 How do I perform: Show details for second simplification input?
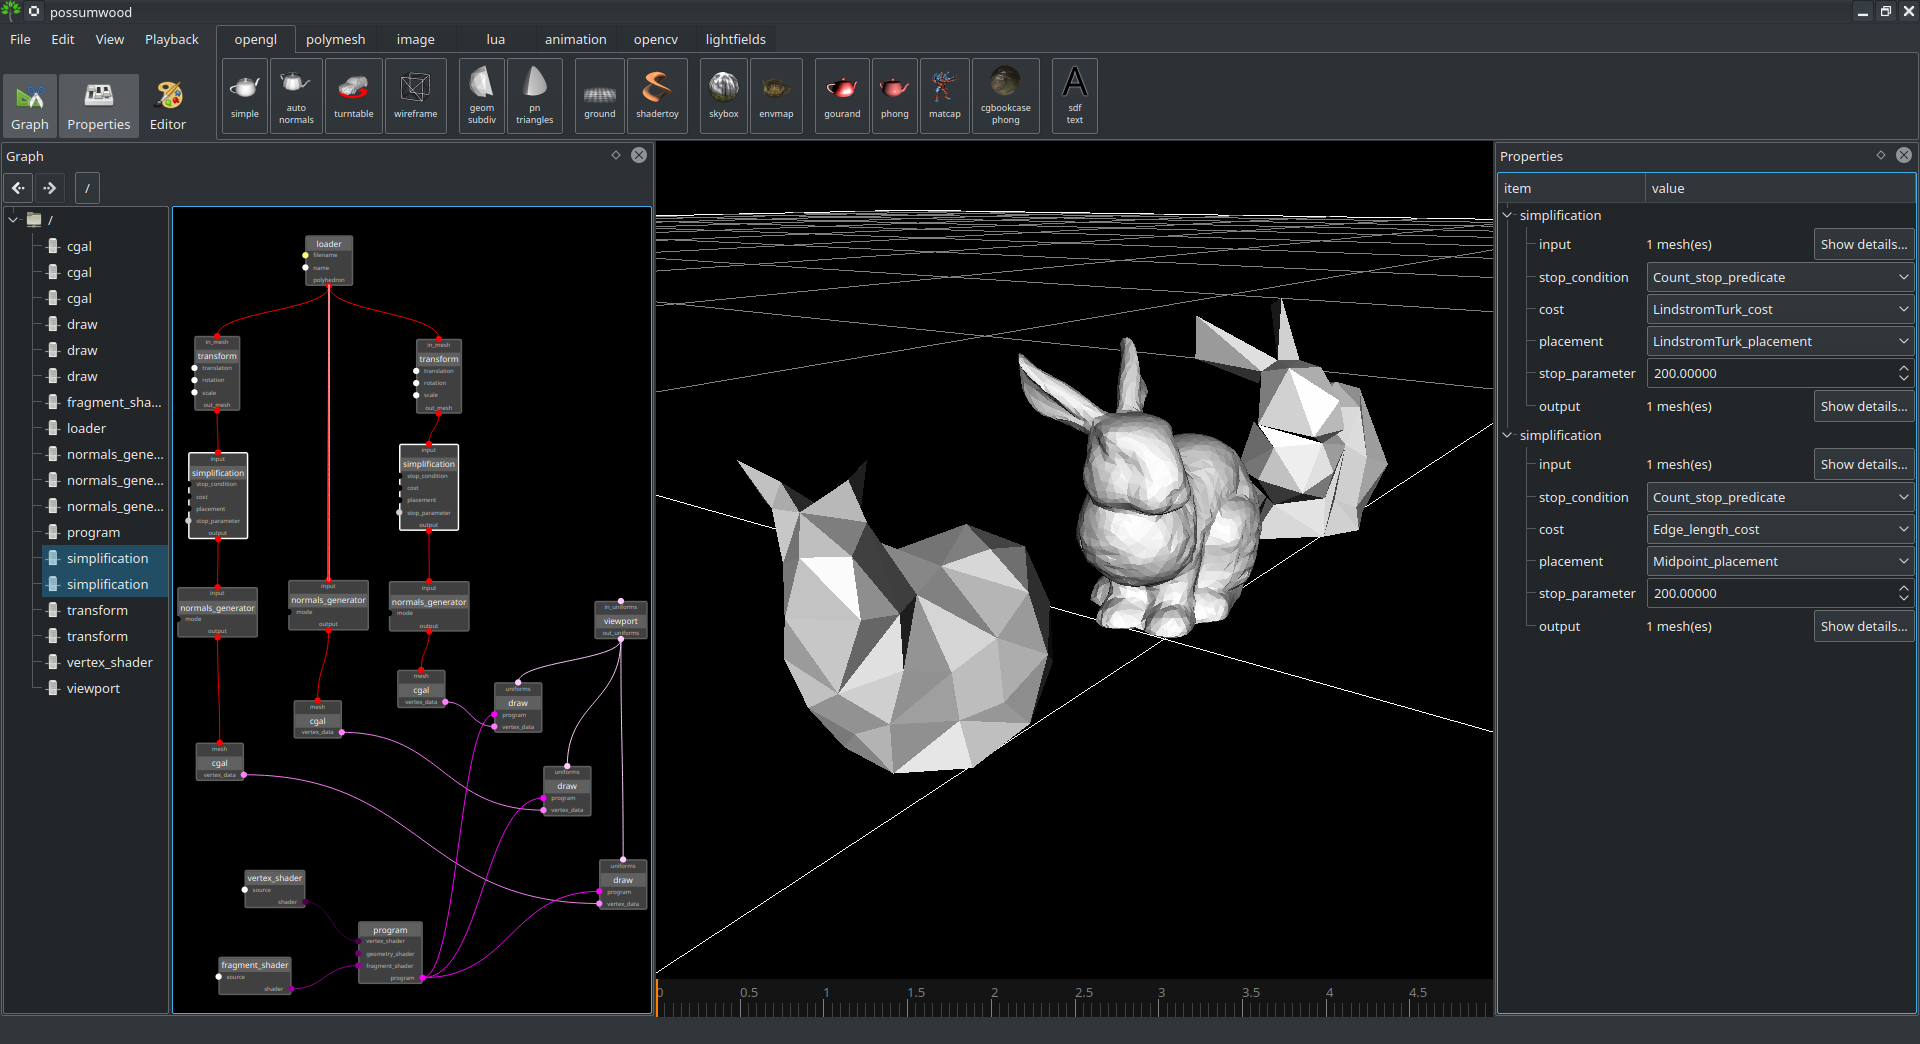[1864, 464]
